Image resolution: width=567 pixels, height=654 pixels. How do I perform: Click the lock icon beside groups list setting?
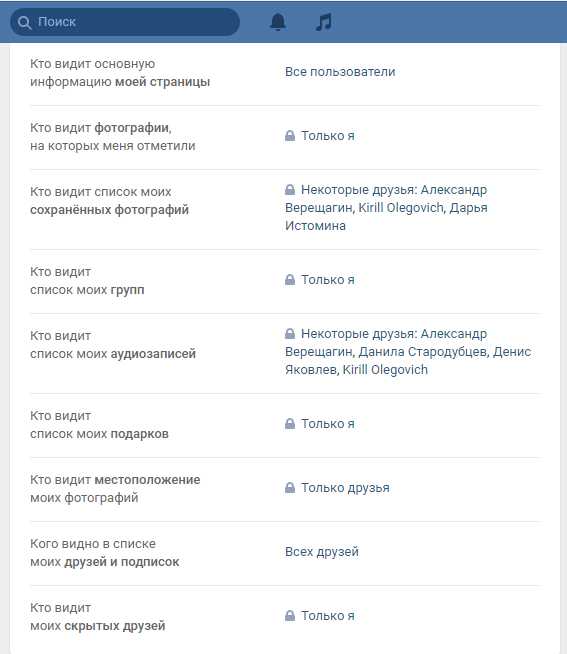[290, 279]
